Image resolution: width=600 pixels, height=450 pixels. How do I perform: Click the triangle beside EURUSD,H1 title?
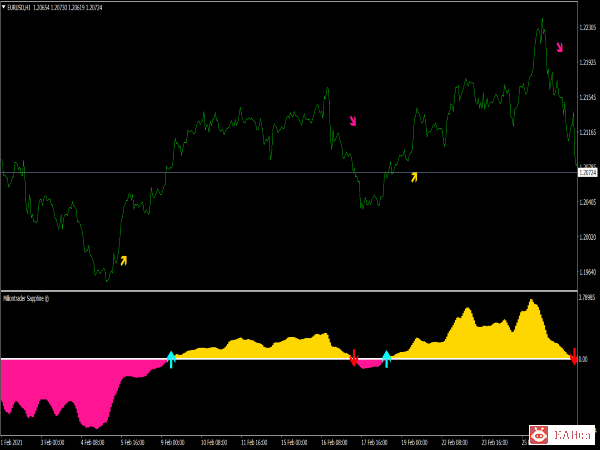[x=3, y=7]
